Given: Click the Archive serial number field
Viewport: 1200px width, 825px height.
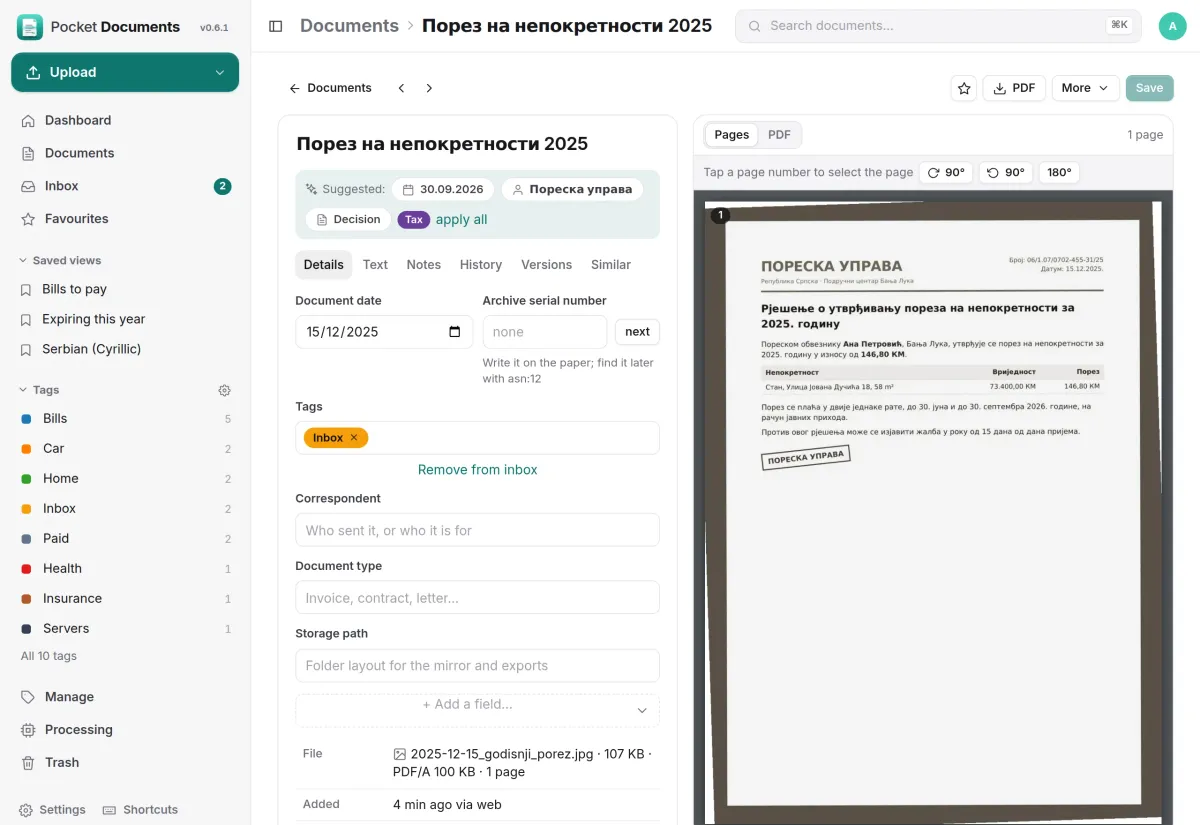Looking at the screenshot, I should (545, 332).
